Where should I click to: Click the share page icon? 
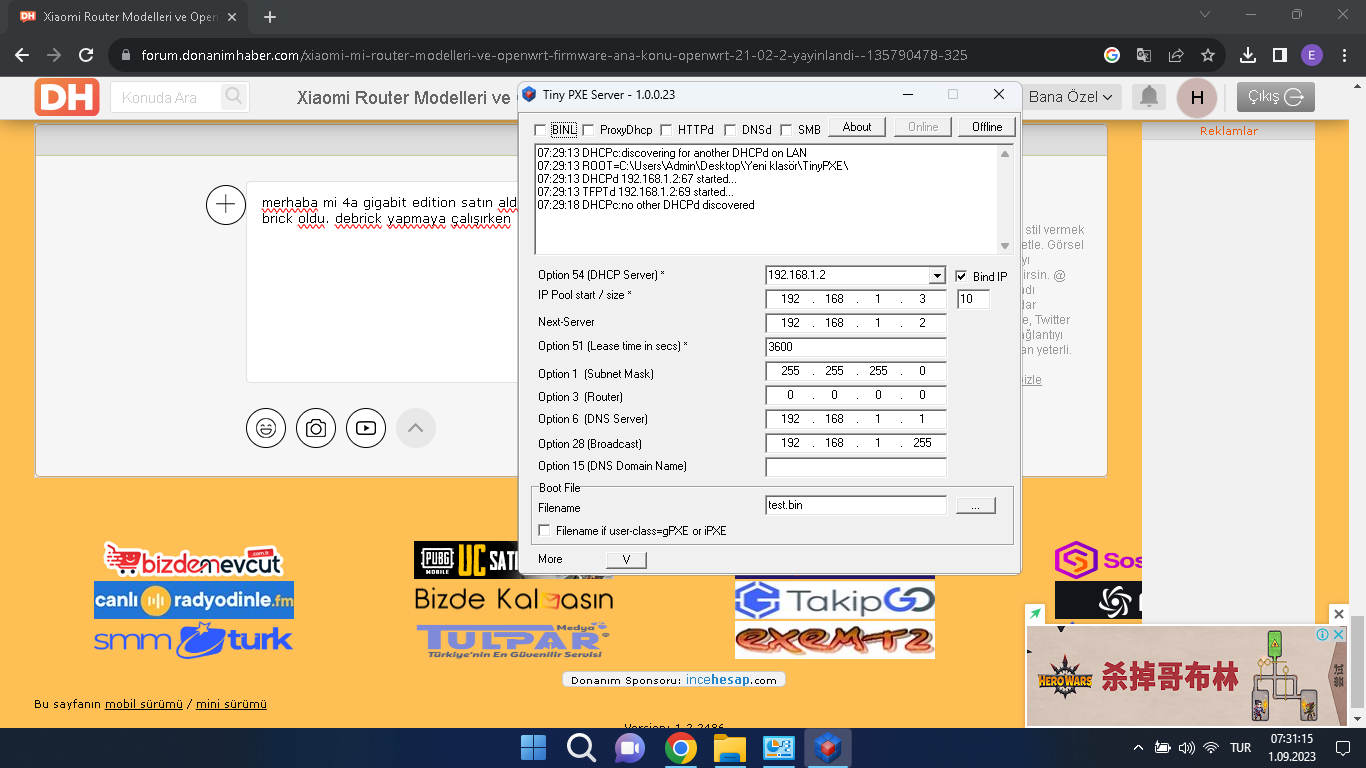pyautogui.click(x=1176, y=55)
